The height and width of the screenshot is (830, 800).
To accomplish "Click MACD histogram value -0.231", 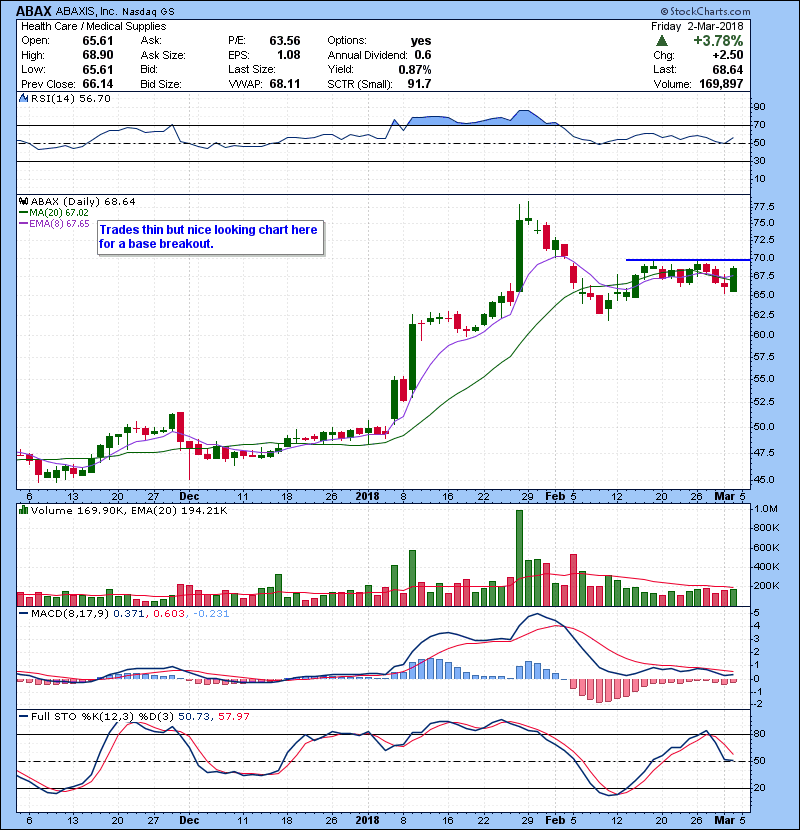I will click(211, 614).
